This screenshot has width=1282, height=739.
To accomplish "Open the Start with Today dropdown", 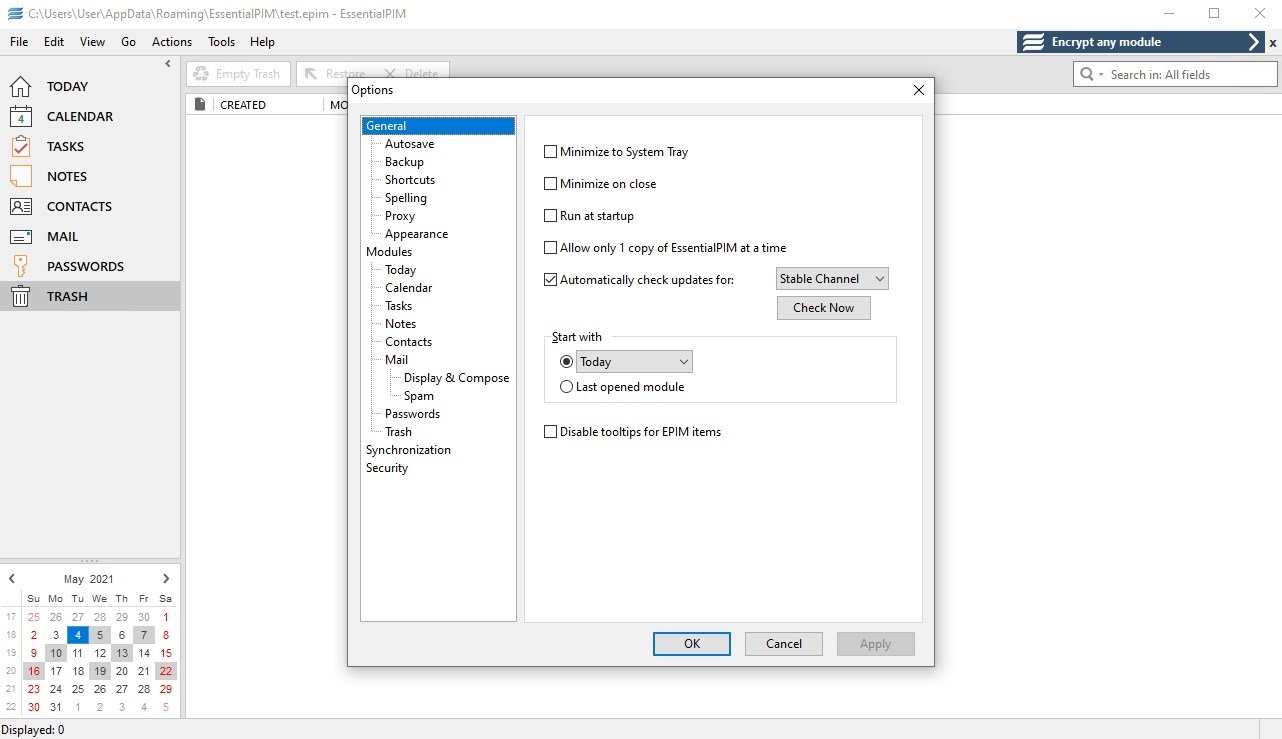I will point(634,362).
